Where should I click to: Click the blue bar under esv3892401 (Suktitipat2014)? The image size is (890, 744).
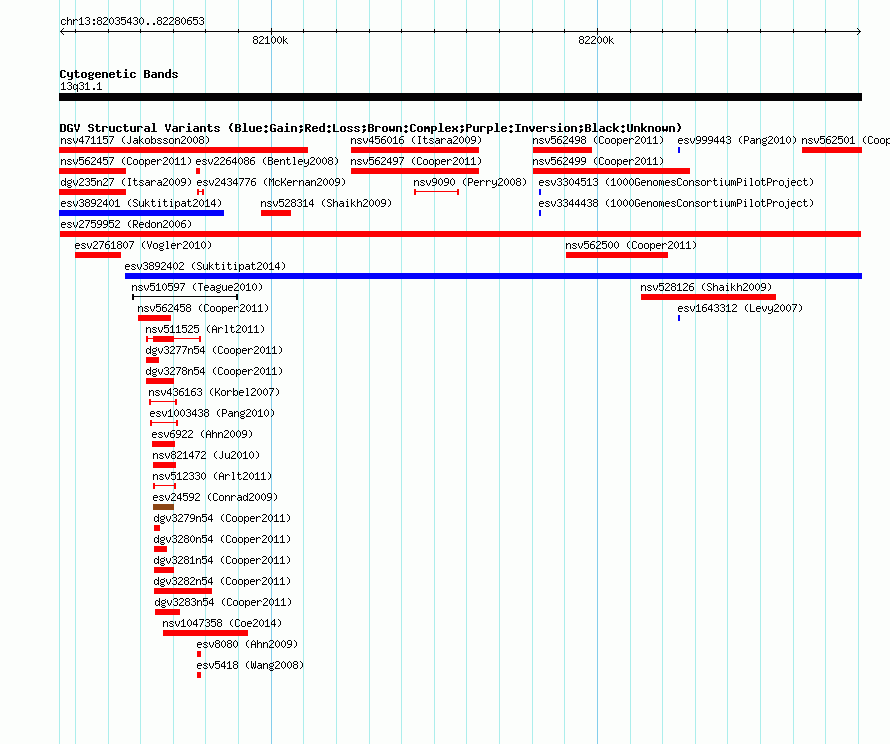pyautogui.click(x=141, y=213)
